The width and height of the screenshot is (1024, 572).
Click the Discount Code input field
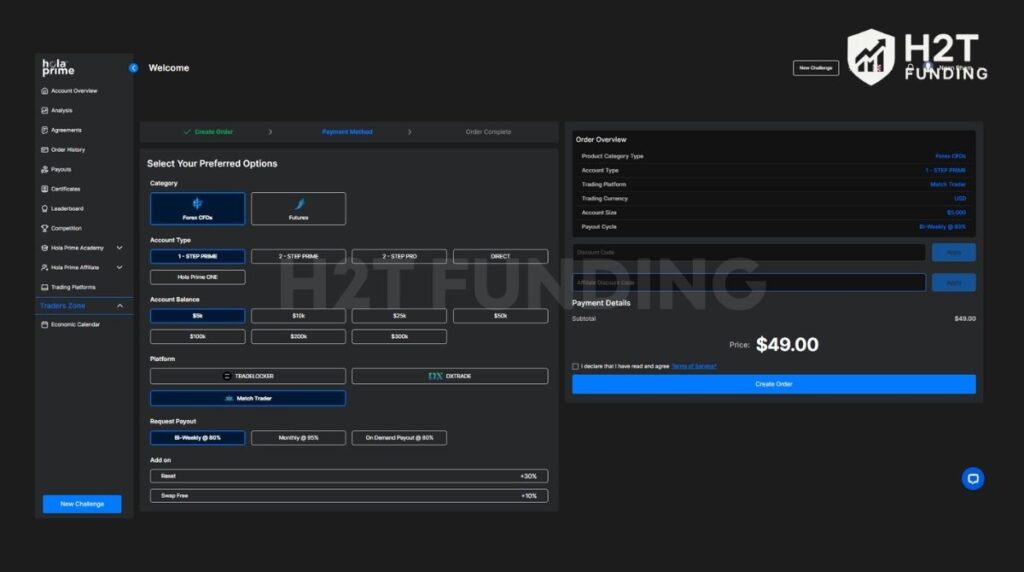tap(749, 252)
